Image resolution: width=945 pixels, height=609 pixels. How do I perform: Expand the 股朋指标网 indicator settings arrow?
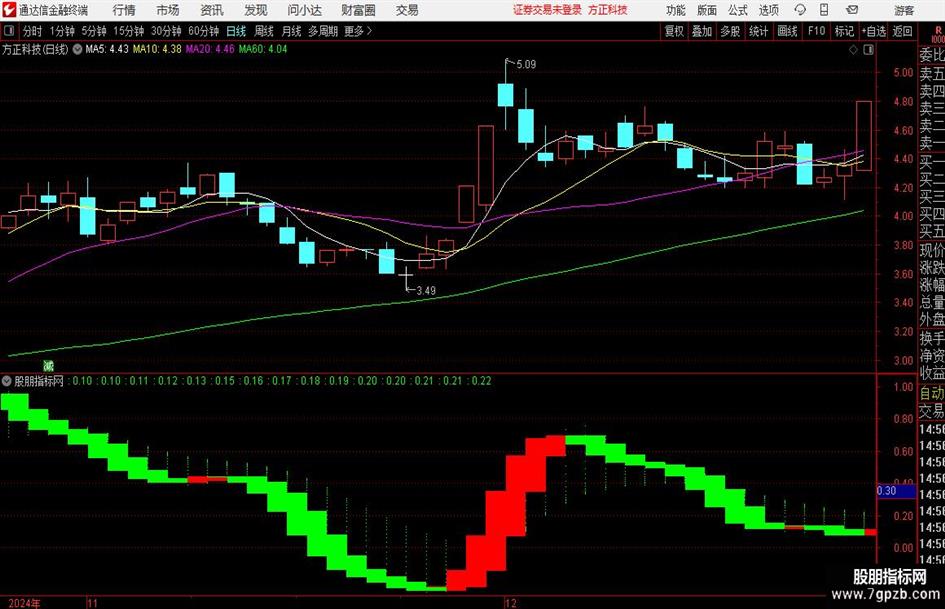point(7,381)
